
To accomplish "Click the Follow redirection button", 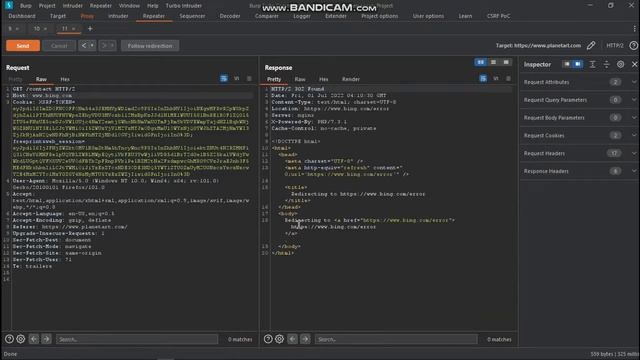I will pos(150,46).
